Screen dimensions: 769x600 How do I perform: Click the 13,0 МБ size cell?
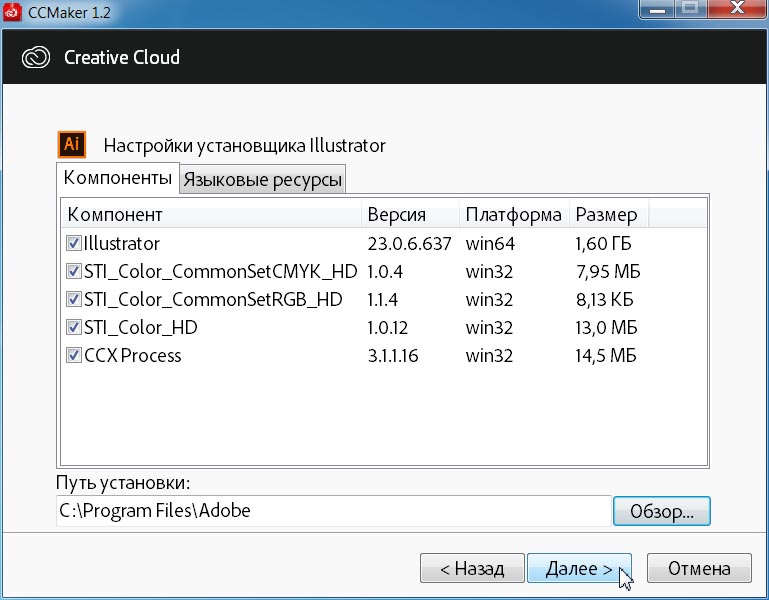coord(607,327)
